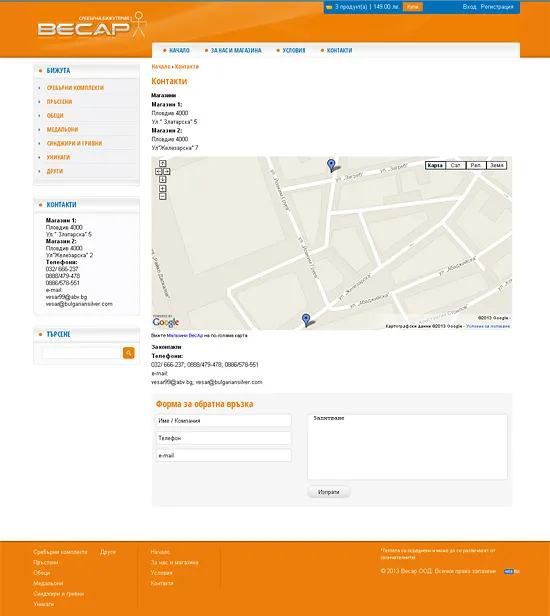Pan the map down with the arrow control

coord(163,179)
